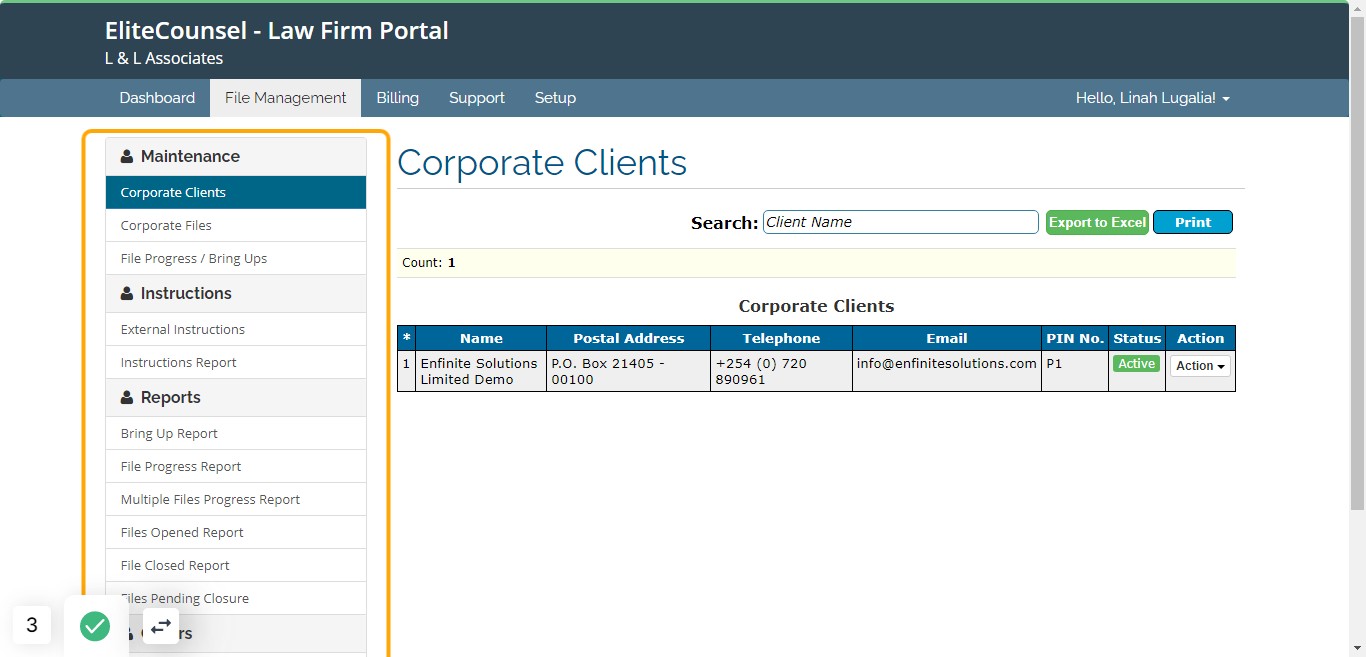
Task: Click the Print button
Action: (1193, 222)
